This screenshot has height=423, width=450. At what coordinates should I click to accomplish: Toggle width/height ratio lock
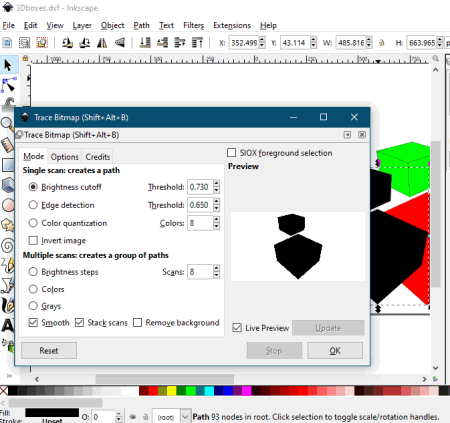(382, 43)
